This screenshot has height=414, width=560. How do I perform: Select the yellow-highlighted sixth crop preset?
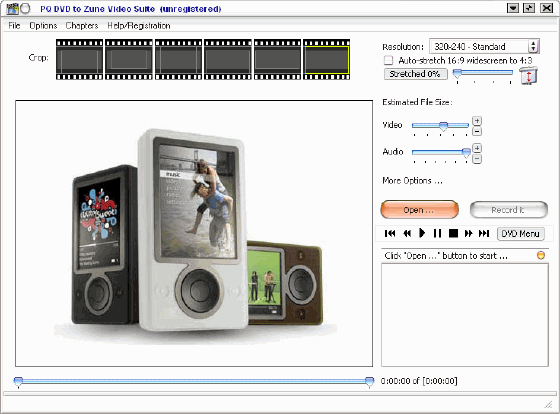(326, 59)
